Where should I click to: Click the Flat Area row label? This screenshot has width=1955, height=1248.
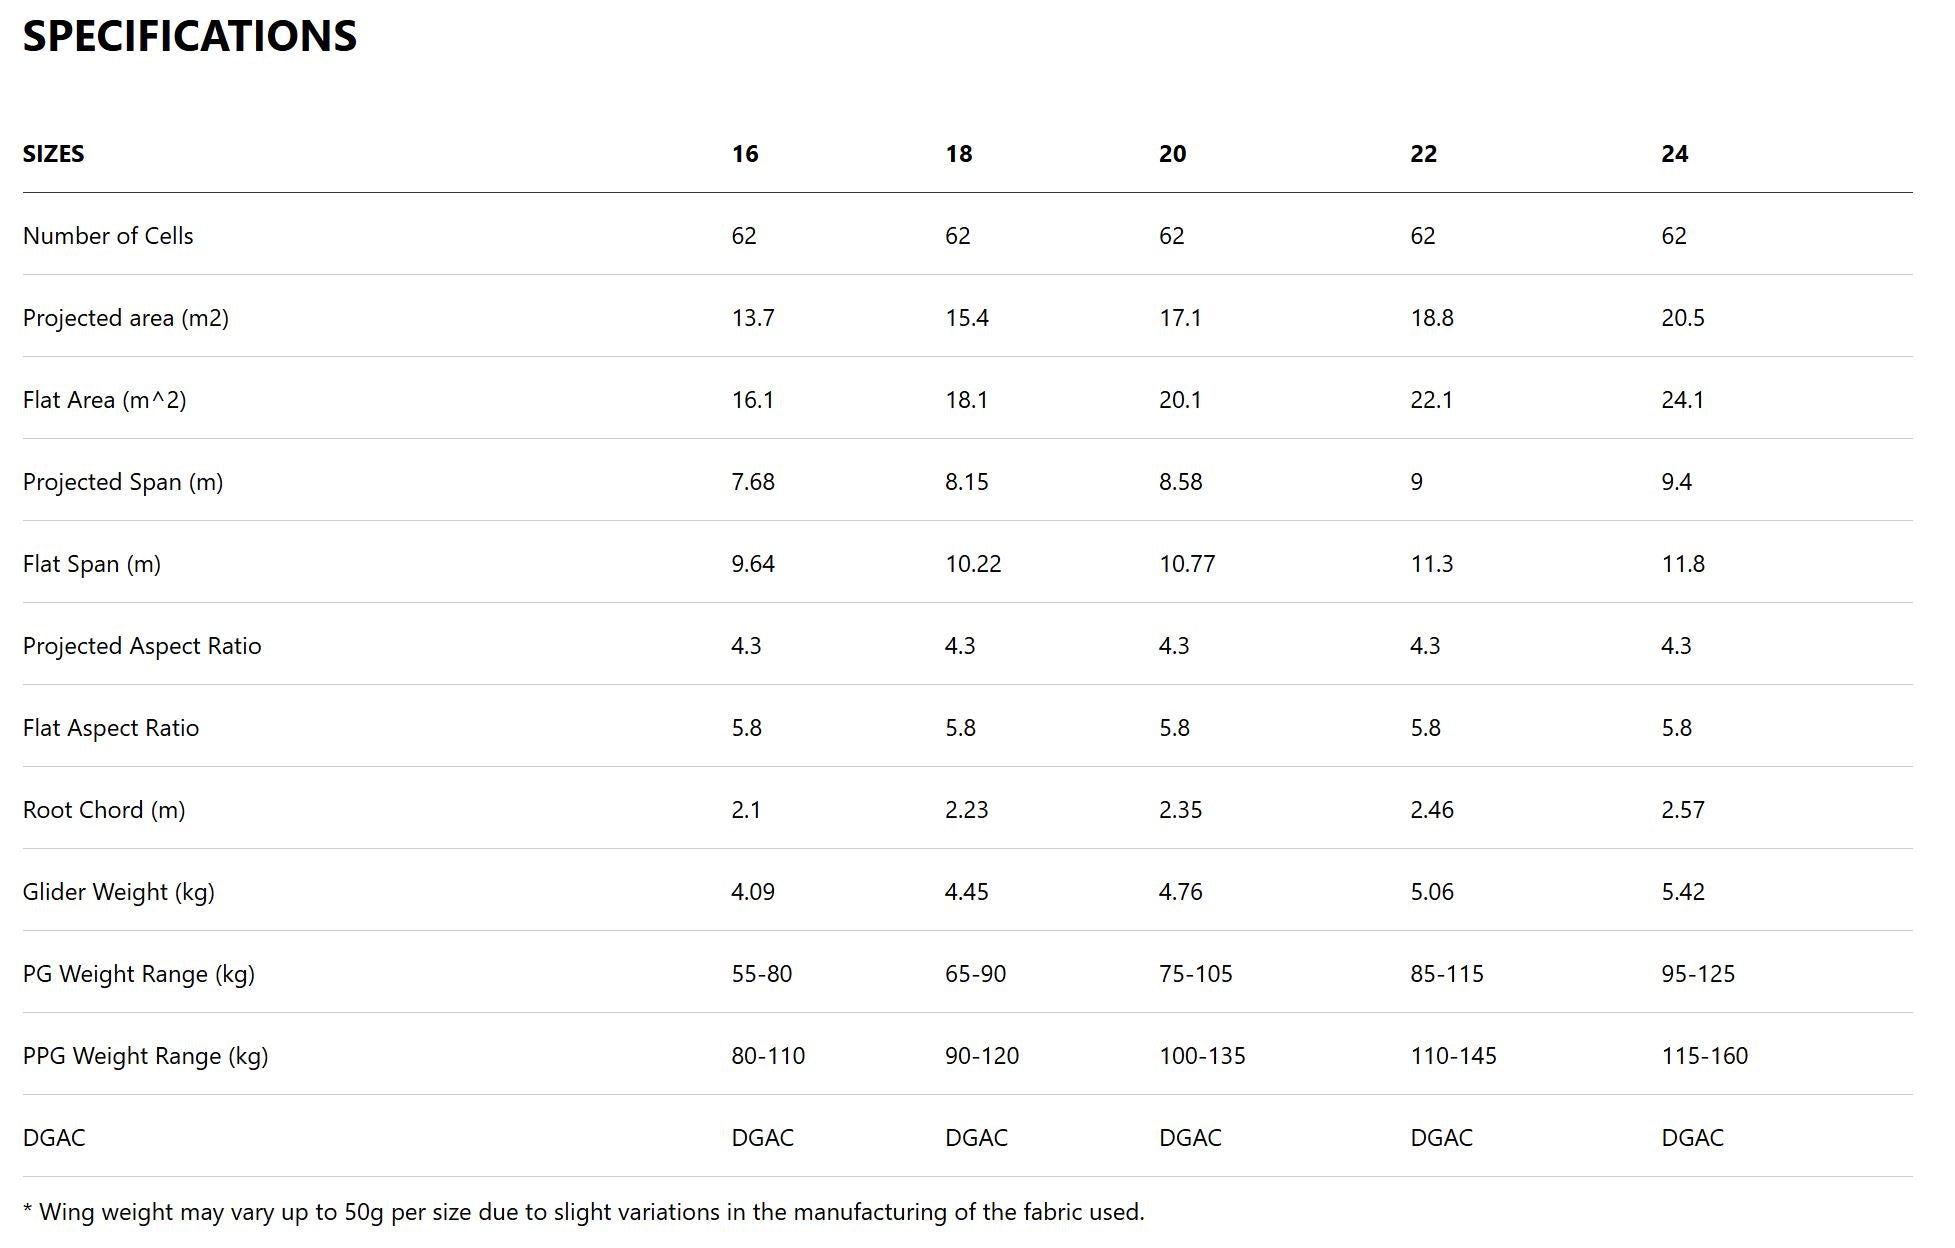[x=105, y=400]
